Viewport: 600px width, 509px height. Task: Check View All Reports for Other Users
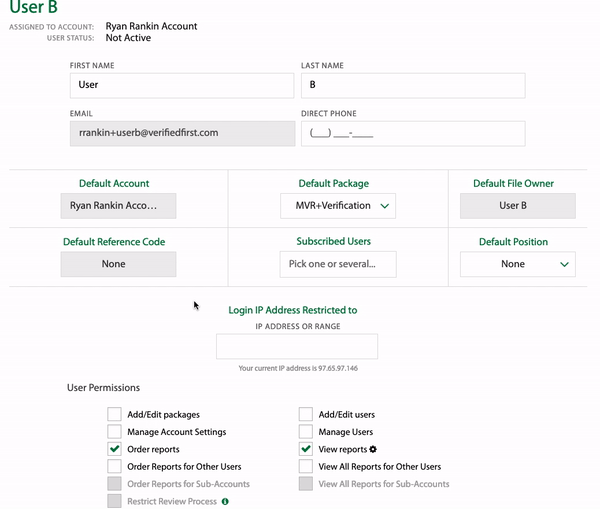(306, 466)
